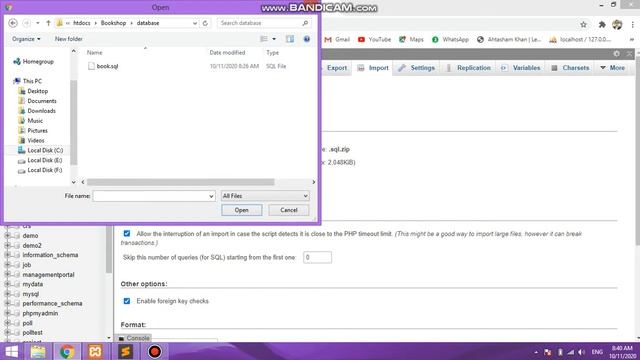Screen dimensions: 640x360
Task: Expand the mysql database node
Action: [x=7, y=294]
